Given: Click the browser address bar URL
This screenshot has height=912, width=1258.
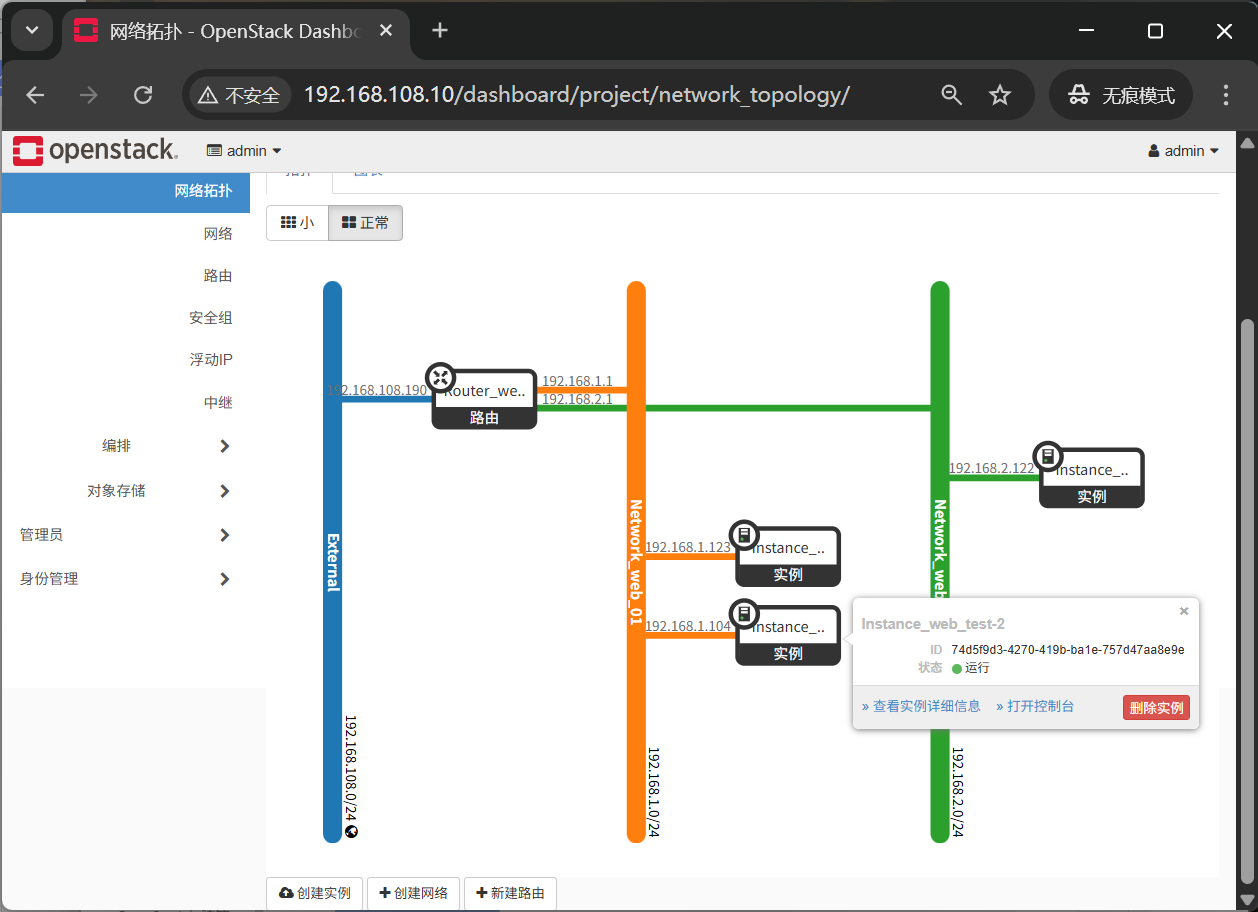Looking at the screenshot, I should point(577,95).
